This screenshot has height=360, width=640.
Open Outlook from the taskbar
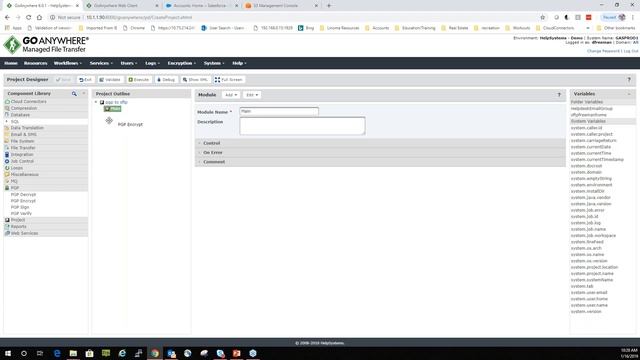click(x=171, y=353)
